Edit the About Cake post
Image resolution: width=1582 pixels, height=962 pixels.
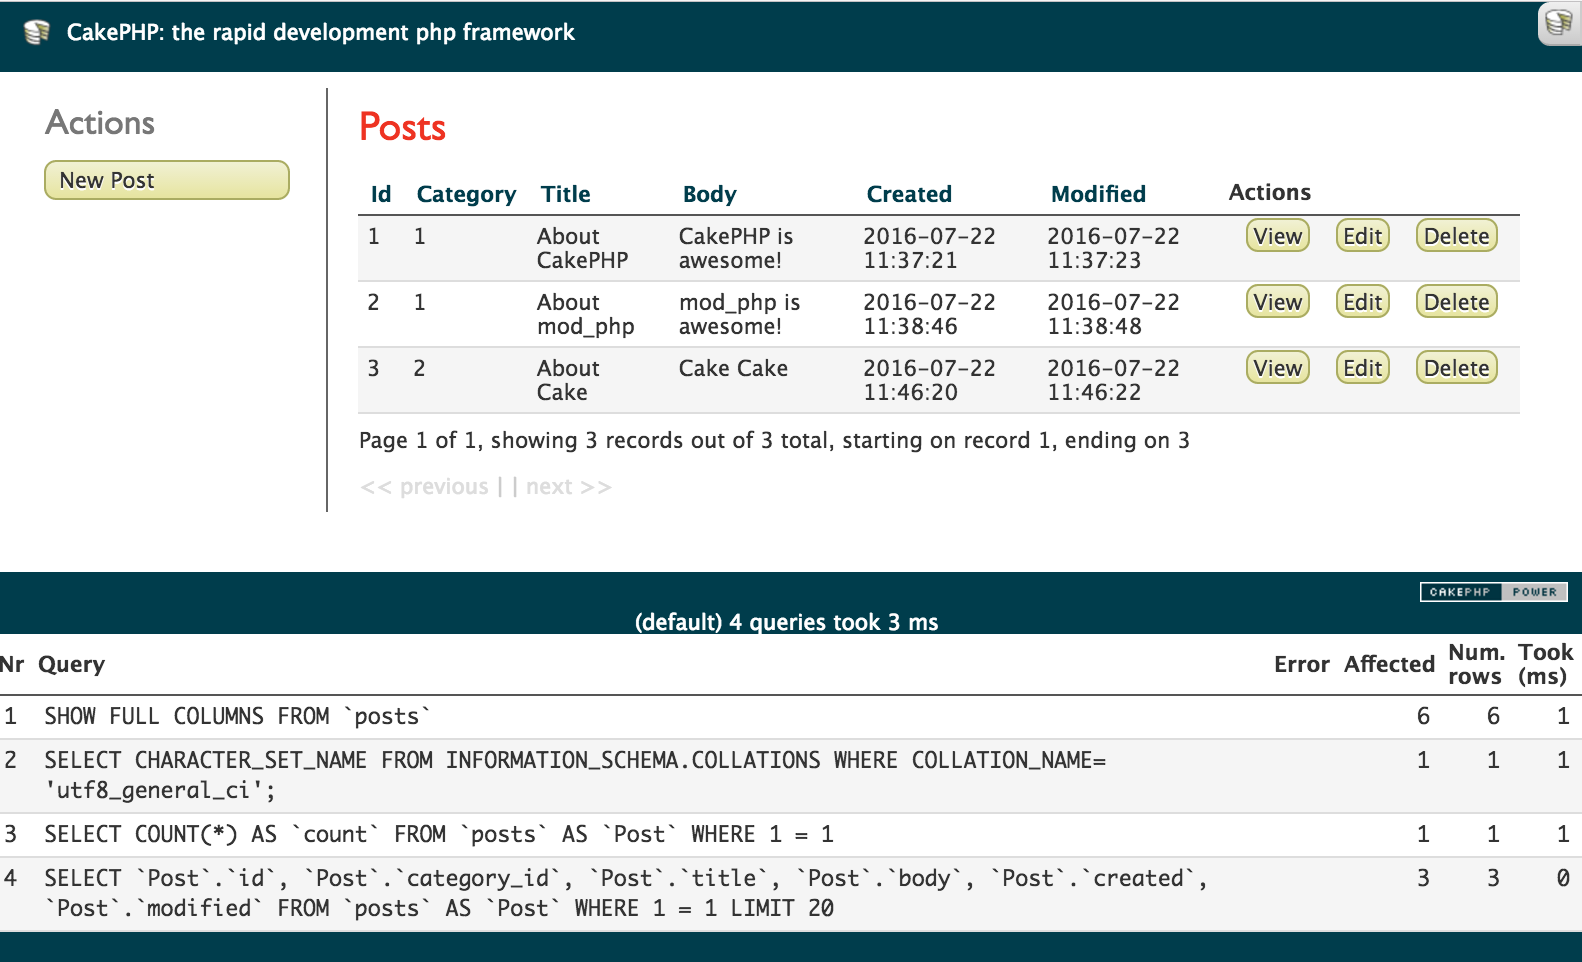[x=1363, y=368]
